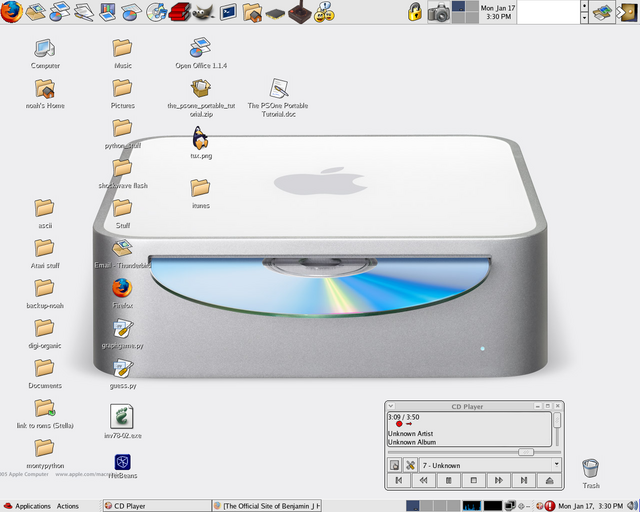
Task: Open the red books panel launcher
Action: tap(179, 12)
